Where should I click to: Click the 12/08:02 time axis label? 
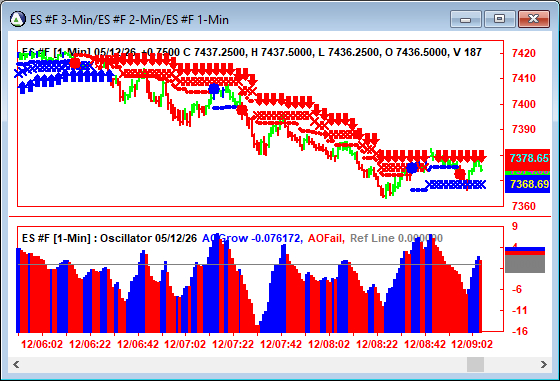[x=329, y=344]
